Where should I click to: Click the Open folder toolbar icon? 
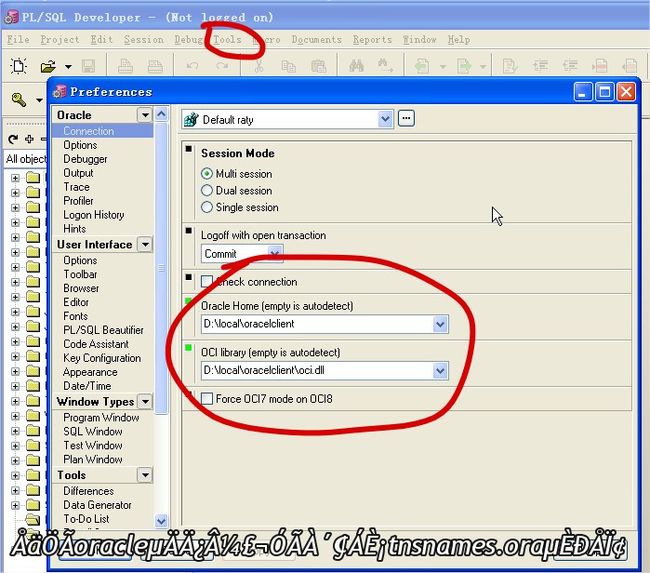pyautogui.click(x=48, y=66)
